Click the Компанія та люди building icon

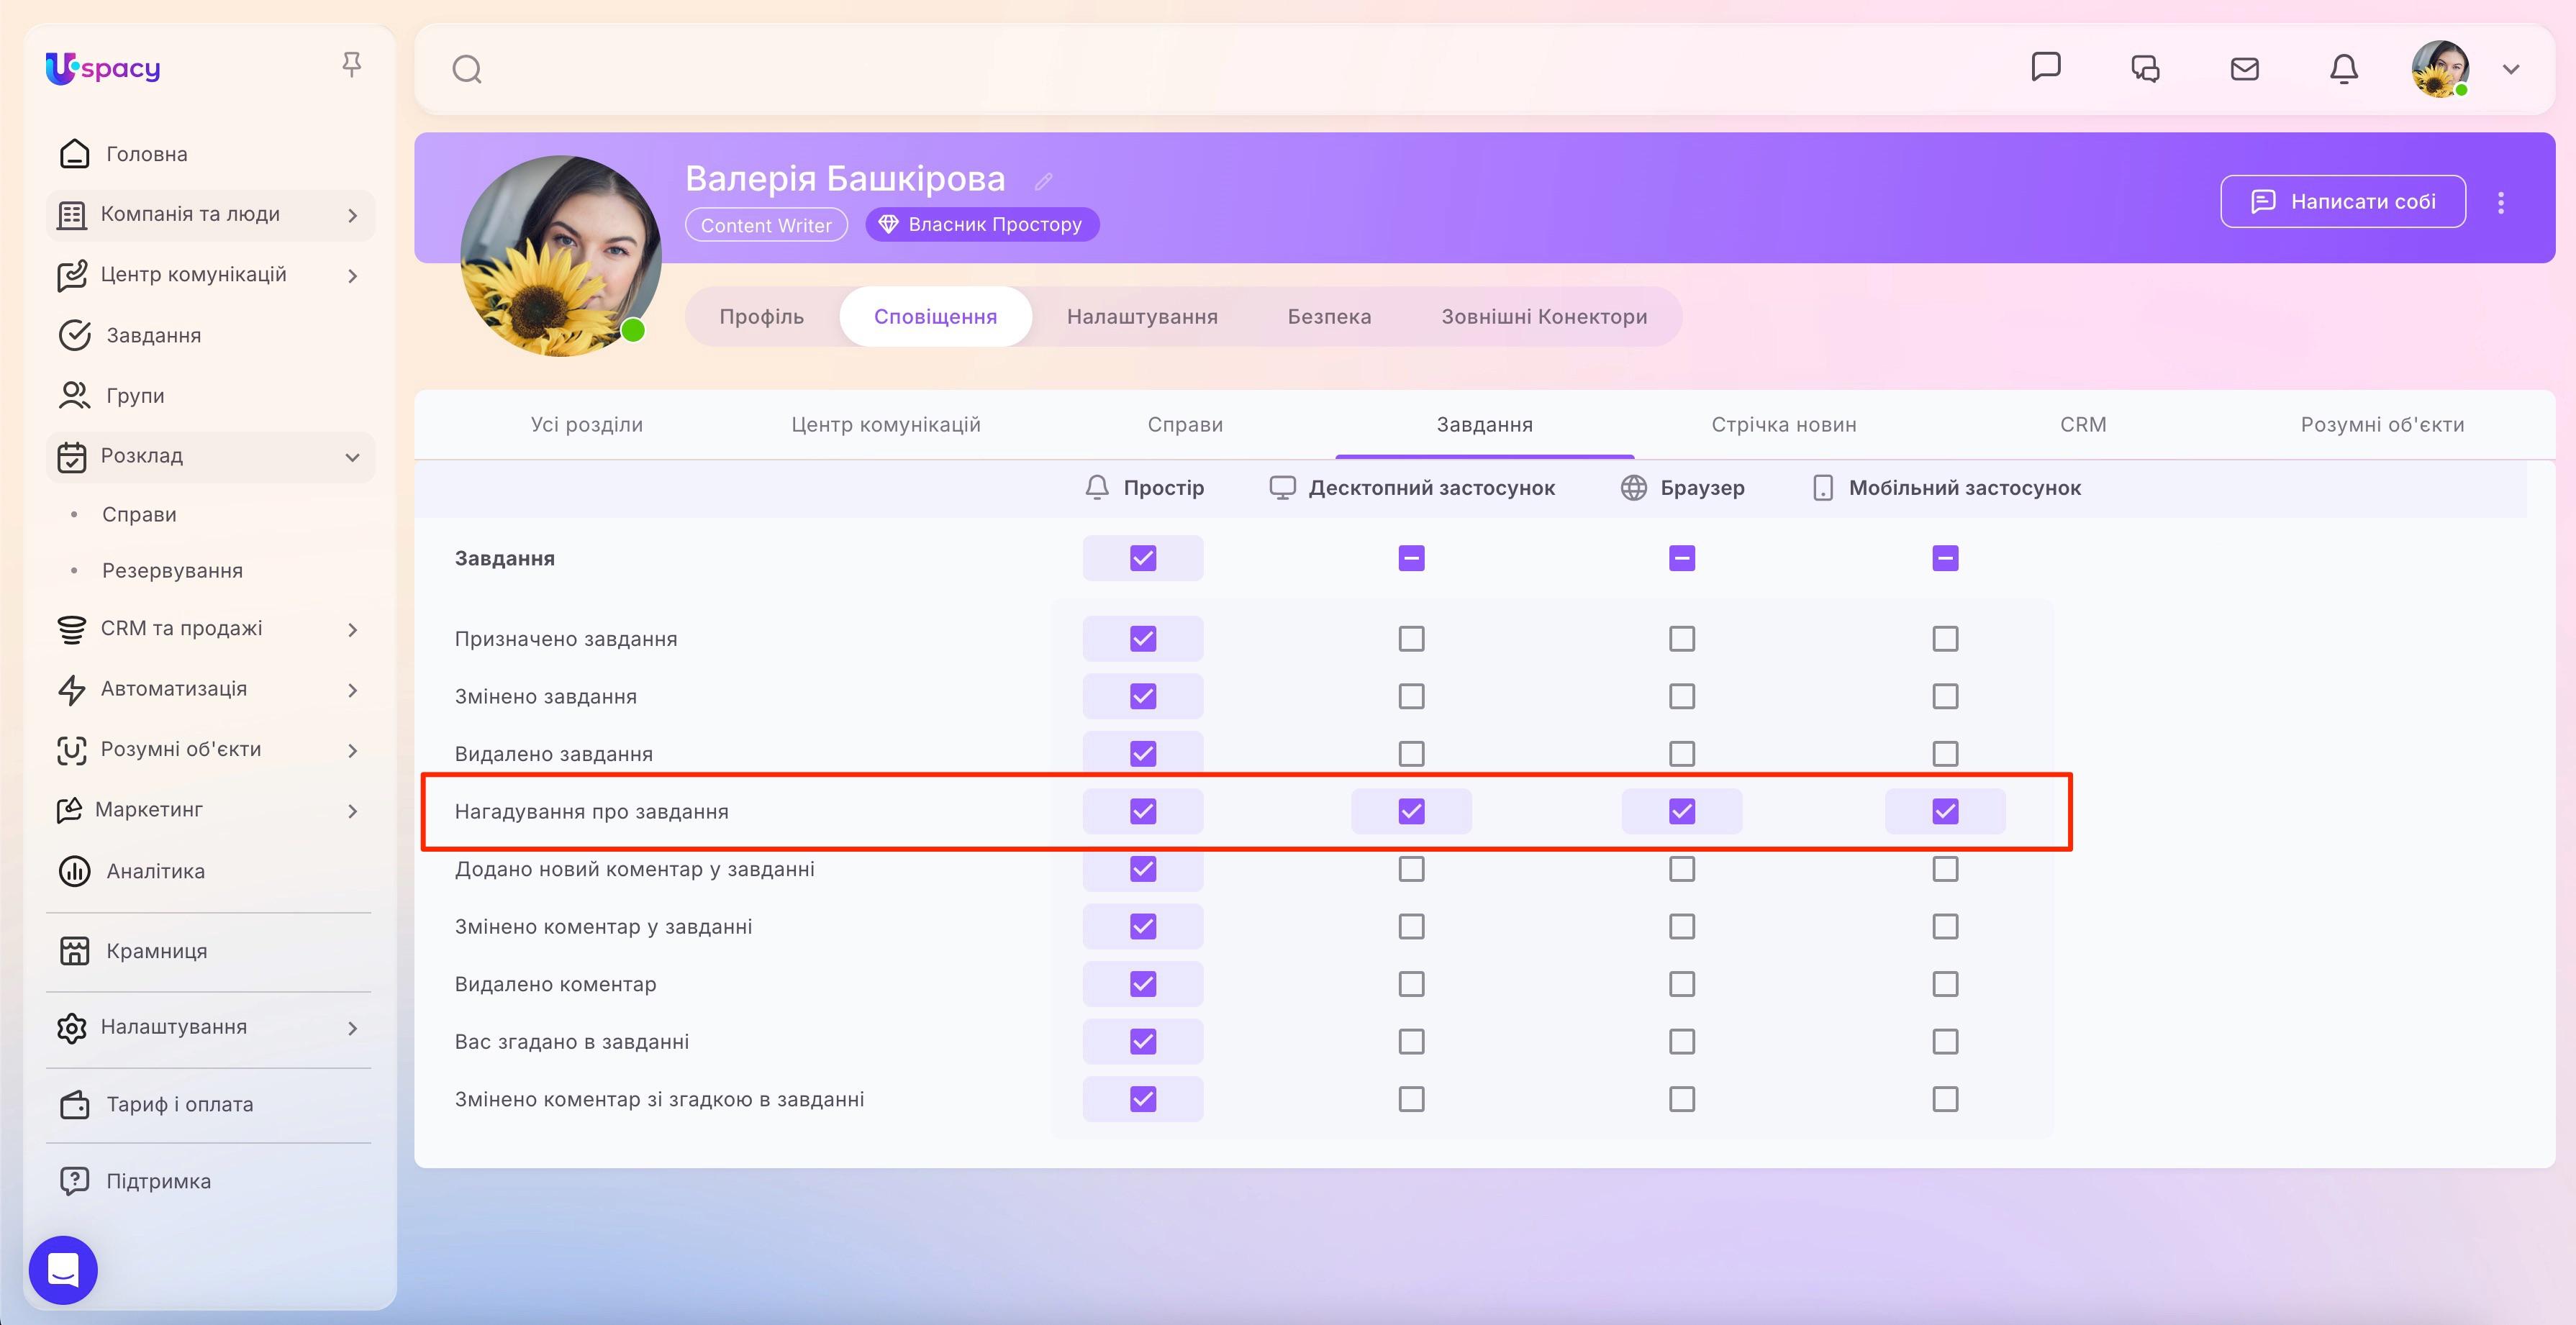point(71,215)
